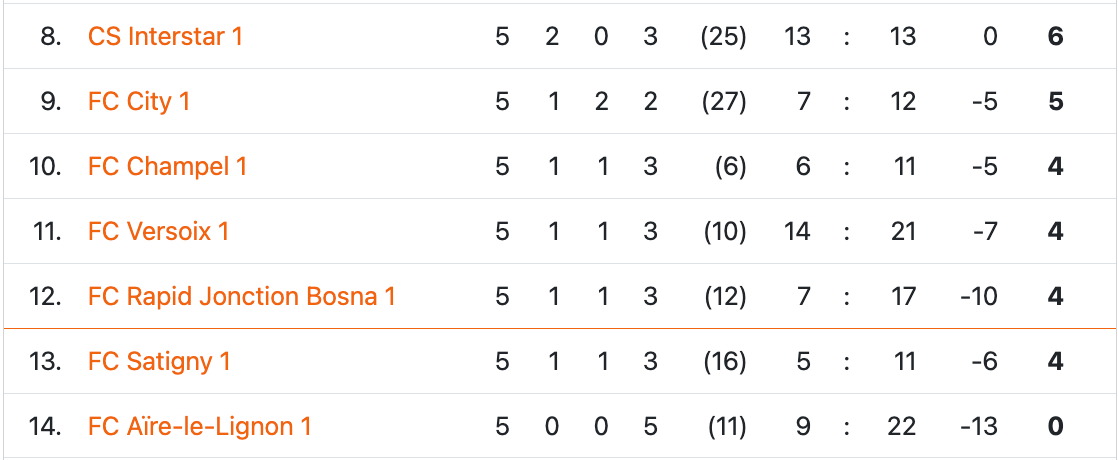Open the CS Interstar 1 team link
Viewport: 1118px width, 460px height.
165,37
